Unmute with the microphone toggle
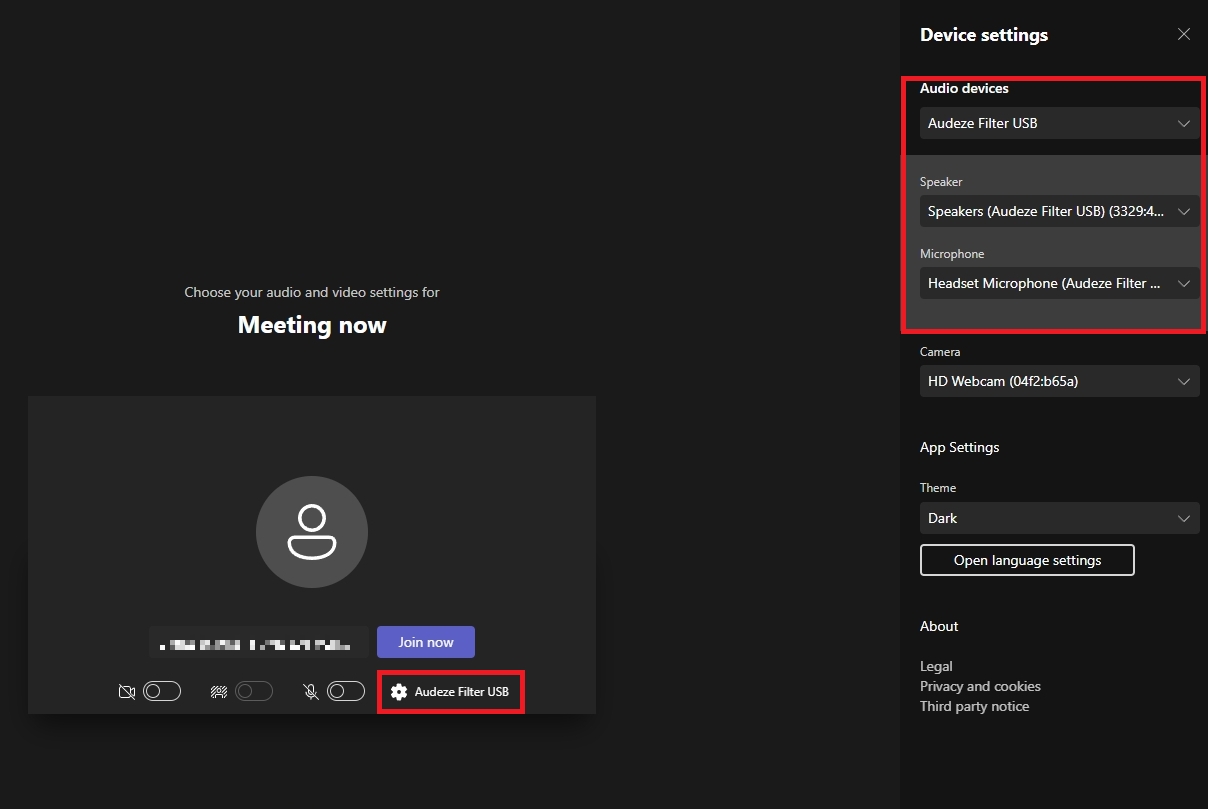The width and height of the screenshot is (1208, 809). click(346, 691)
